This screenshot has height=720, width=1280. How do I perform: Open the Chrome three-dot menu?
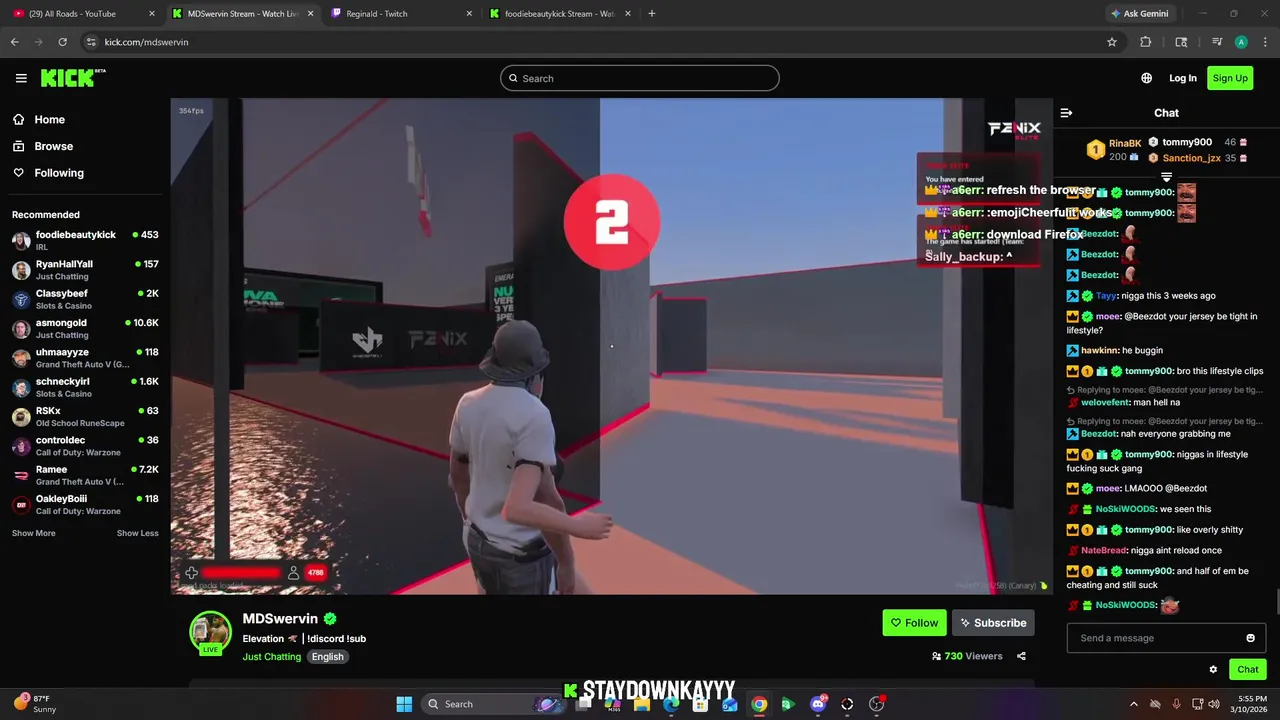(x=1265, y=42)
